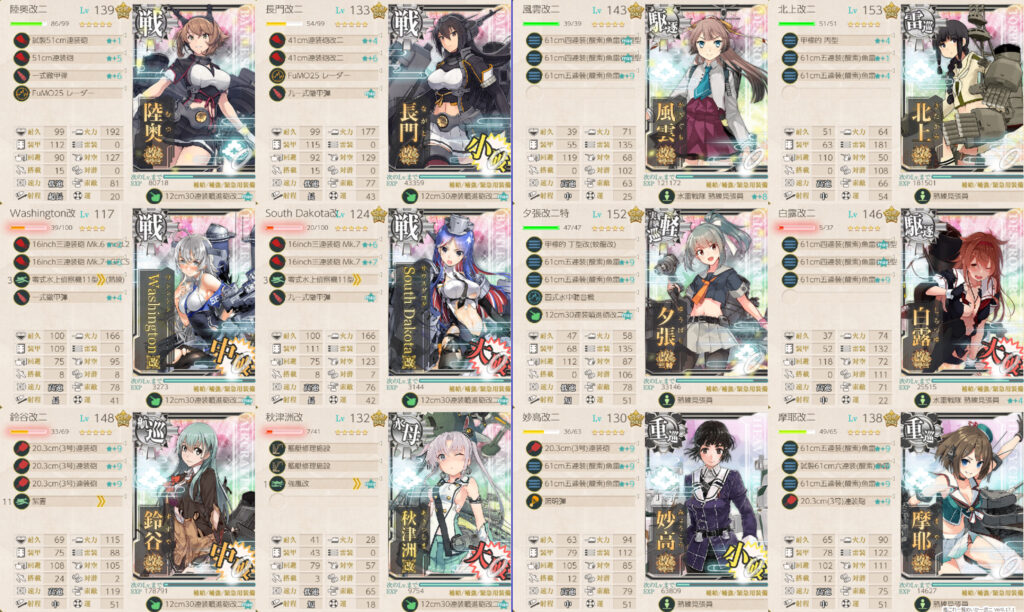The image size is (1024, 612).
Task: Click Yuubari's 軽 light cruiser class badge
Action: [662, 227]
